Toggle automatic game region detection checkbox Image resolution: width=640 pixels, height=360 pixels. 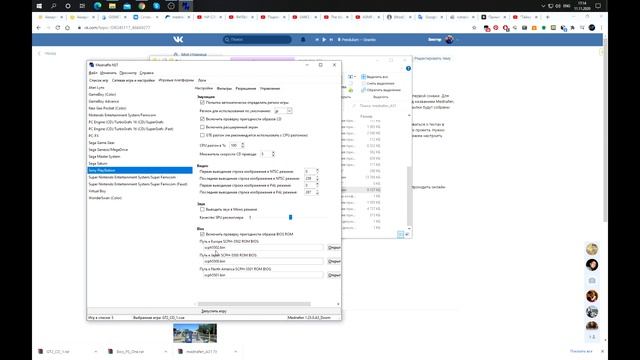(x=202, y=102)
